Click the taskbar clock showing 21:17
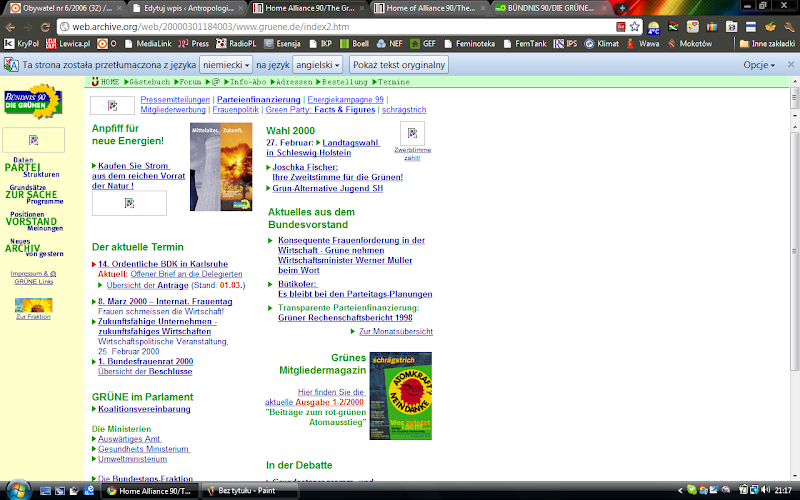800x500 pixels. (x=784, y=491)
